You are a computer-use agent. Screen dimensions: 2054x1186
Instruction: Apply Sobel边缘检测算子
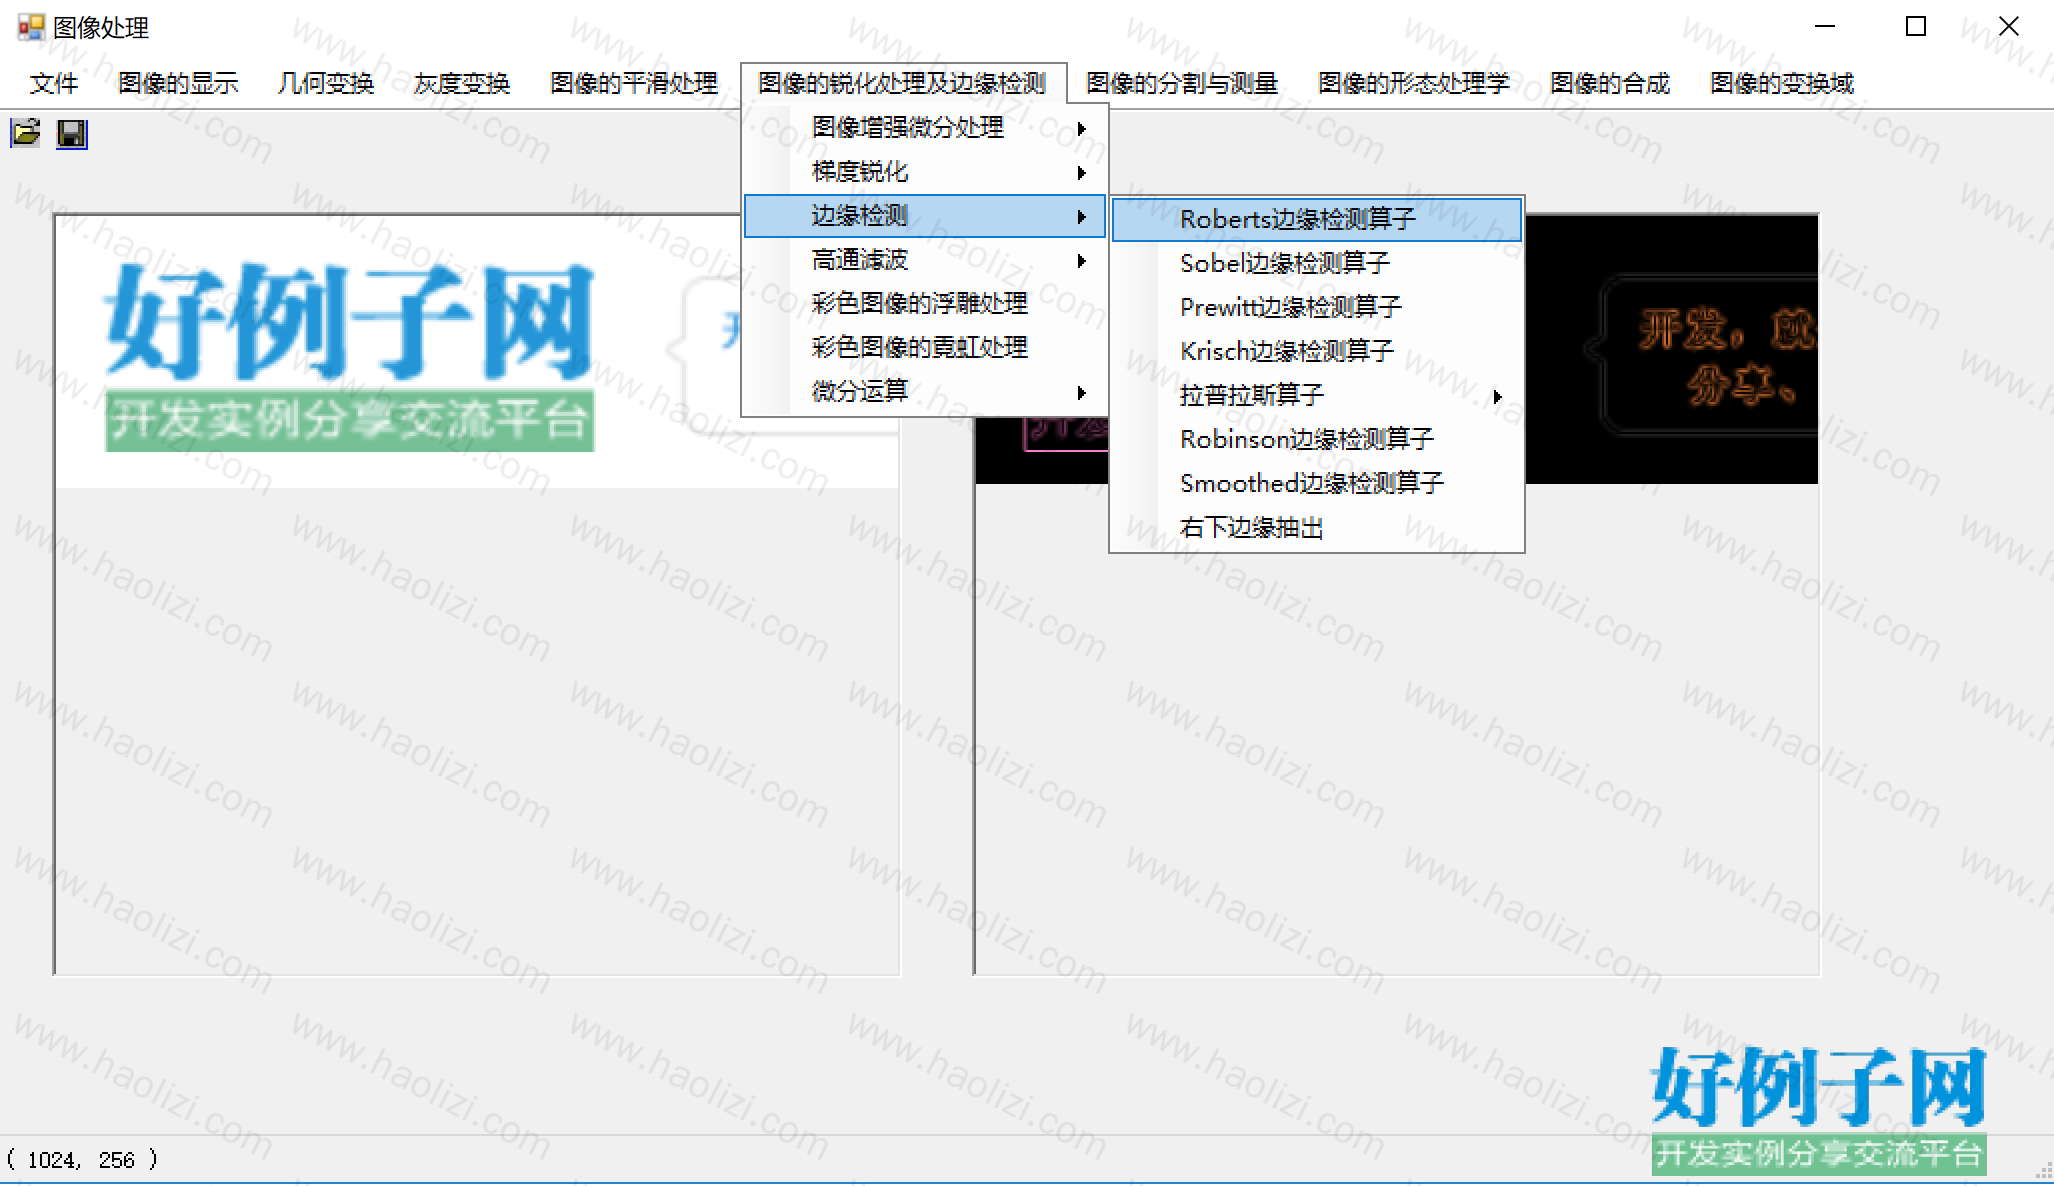[x=1317, y=264]
